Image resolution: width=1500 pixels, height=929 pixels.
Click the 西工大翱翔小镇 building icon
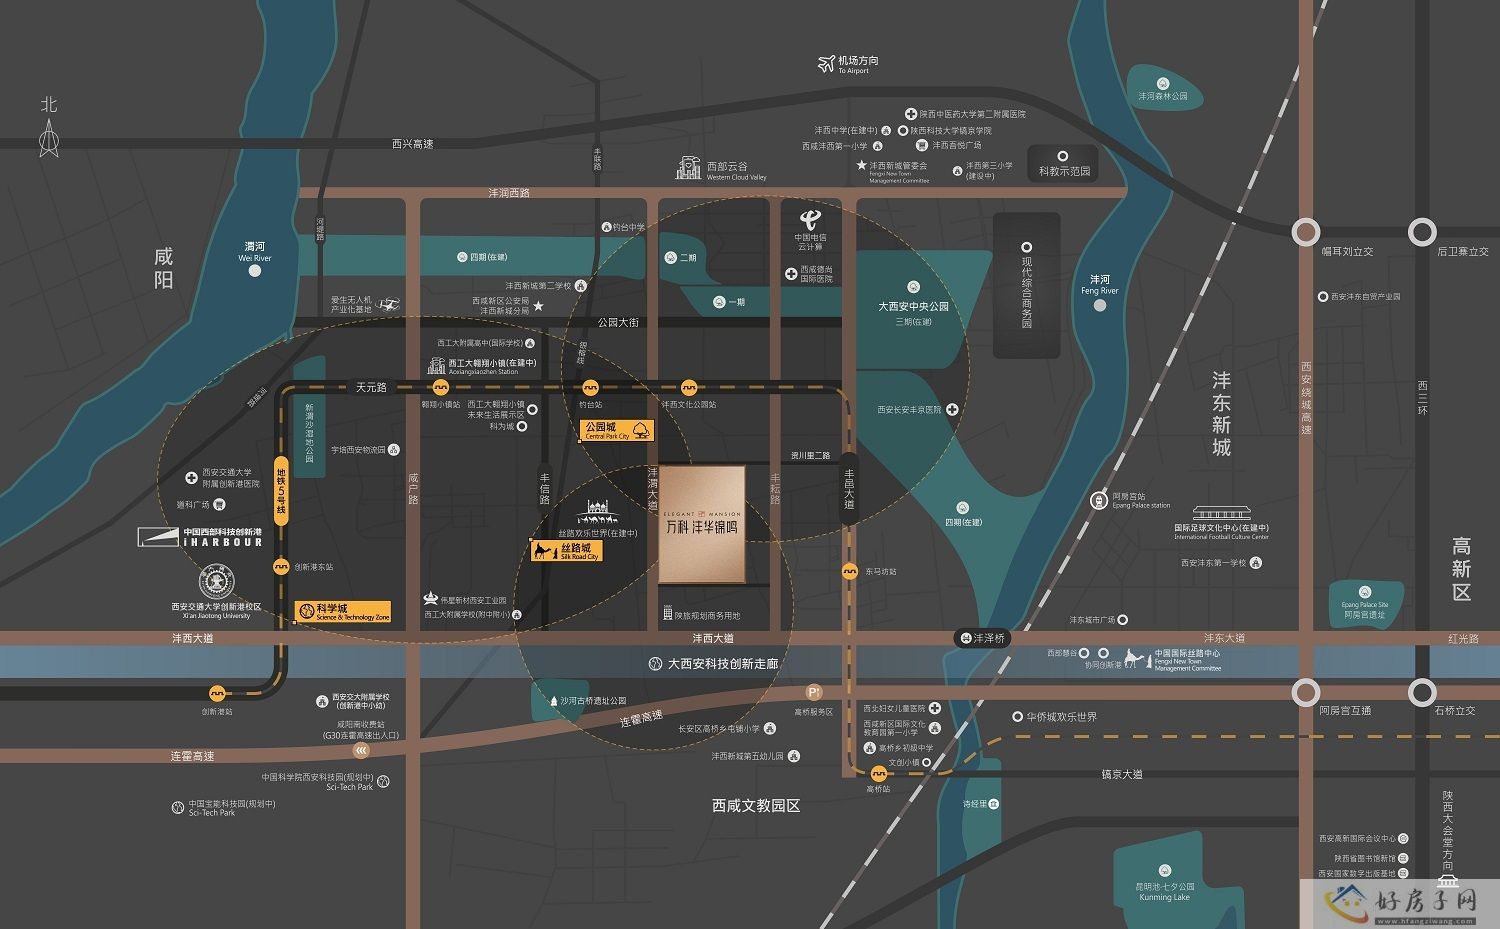(x=437, y=366)
